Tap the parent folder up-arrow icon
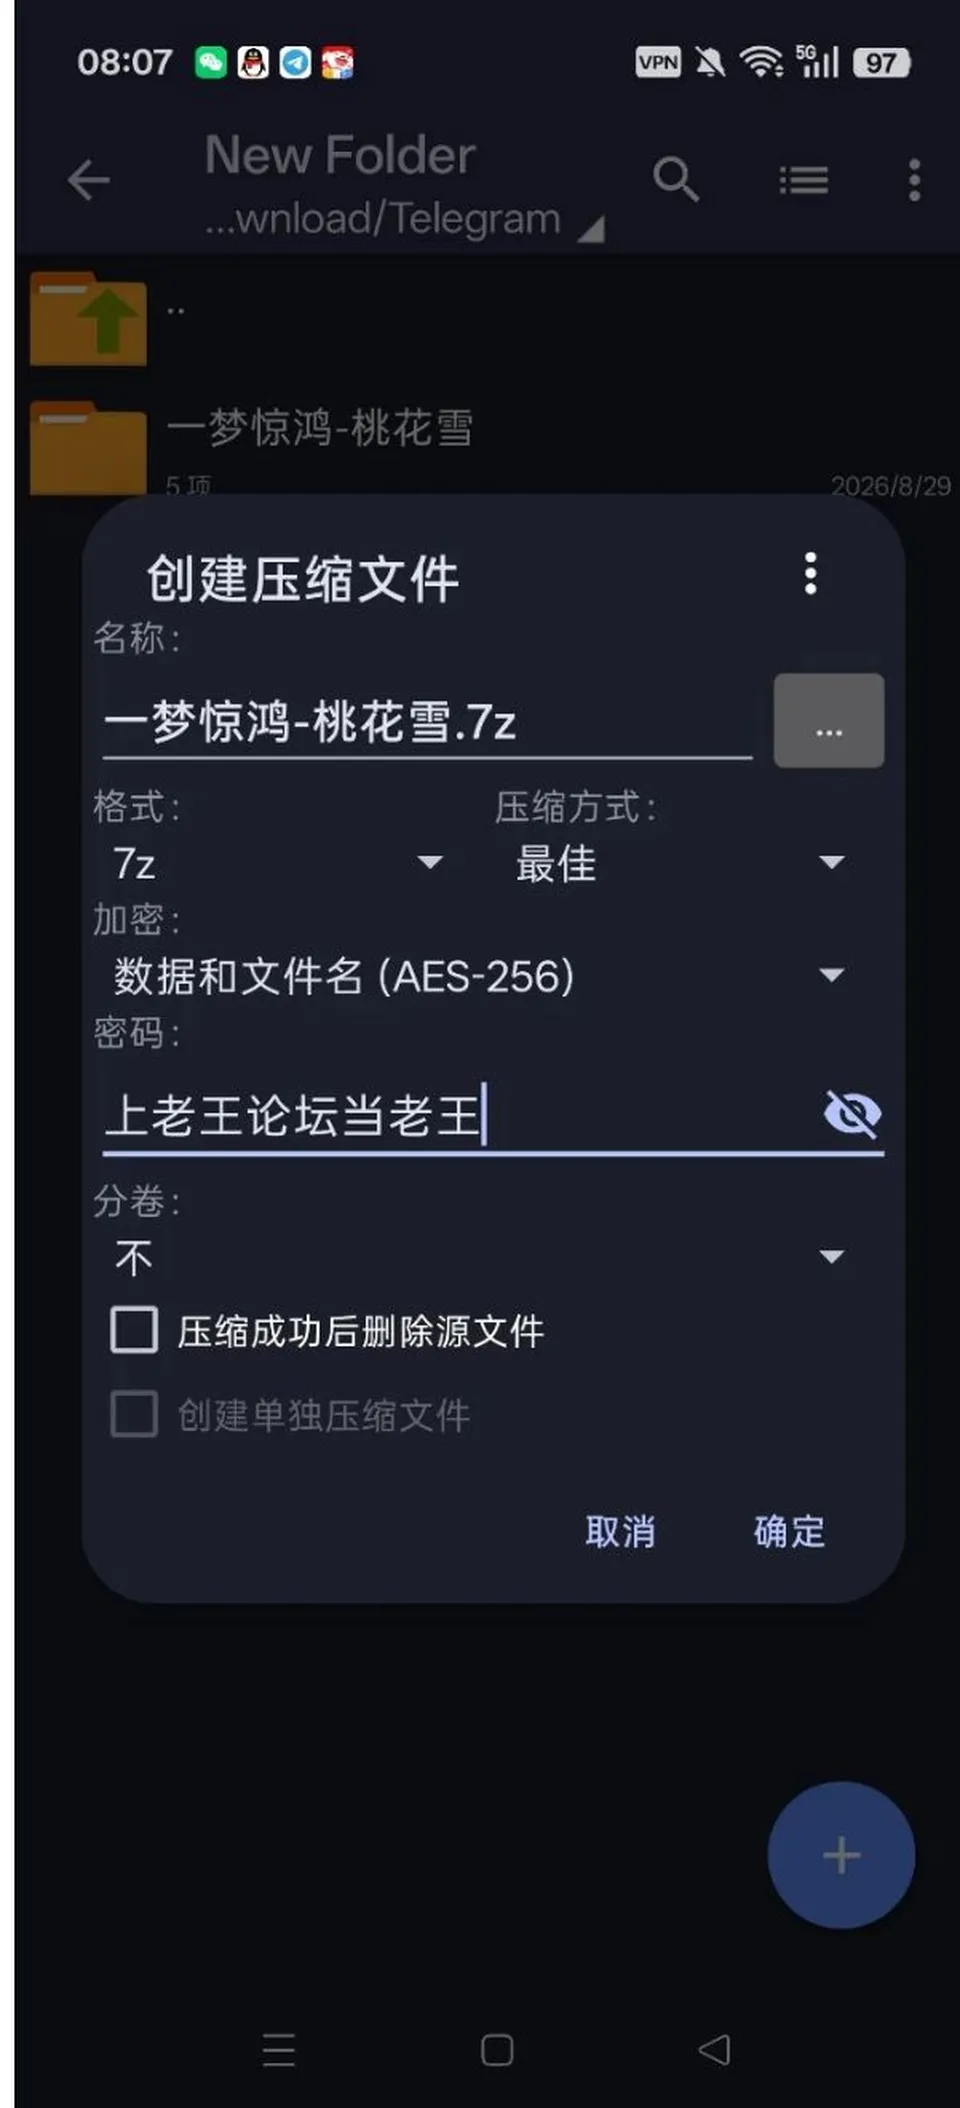The height and width of the screenshot is (2108, 960). (x=88, y=319)
